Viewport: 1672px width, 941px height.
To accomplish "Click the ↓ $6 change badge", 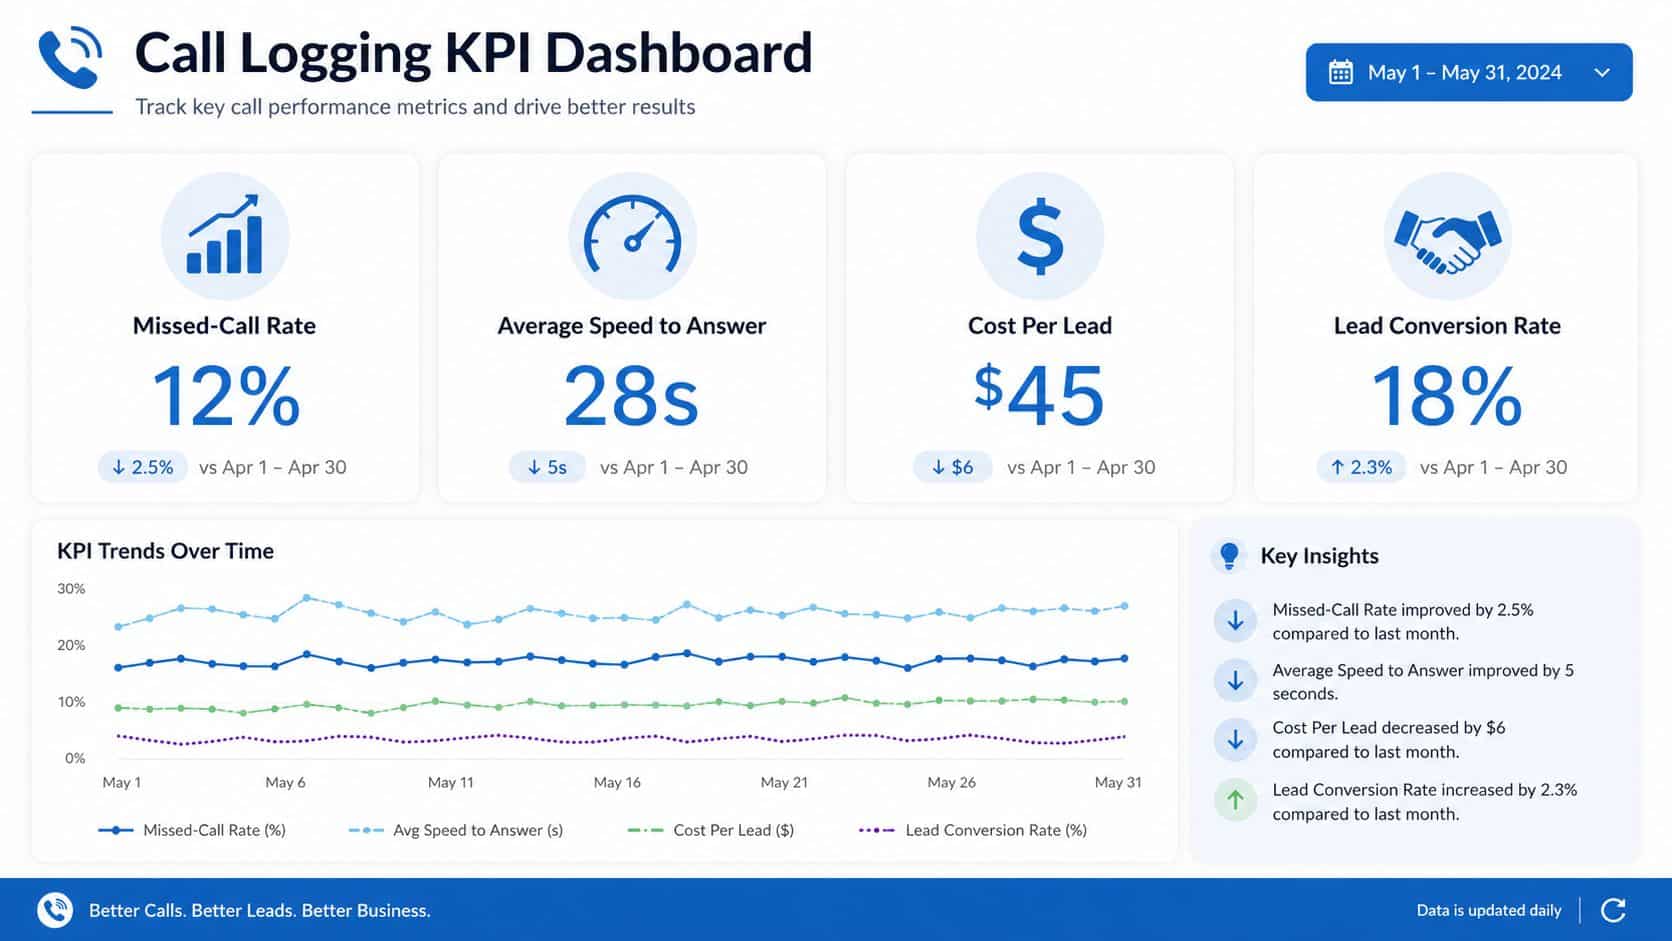I will tap(952, 467).
